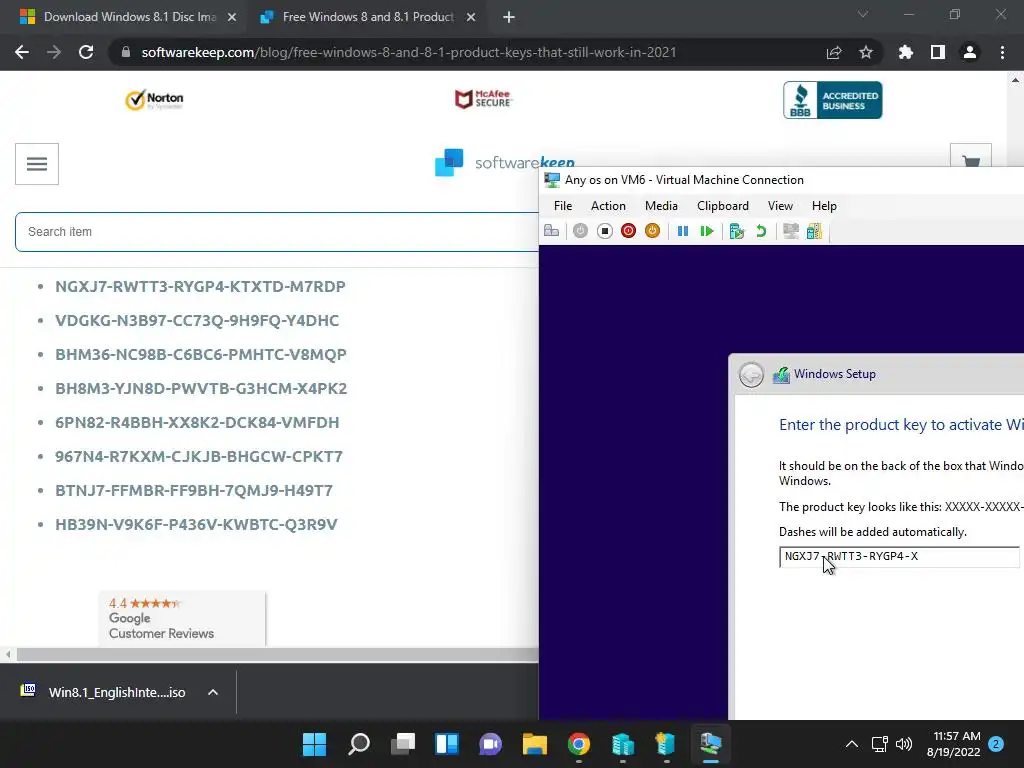This screenshot has width=1024, height=768.
Task: Open the View menu in VM window
Action: (780, 206)
